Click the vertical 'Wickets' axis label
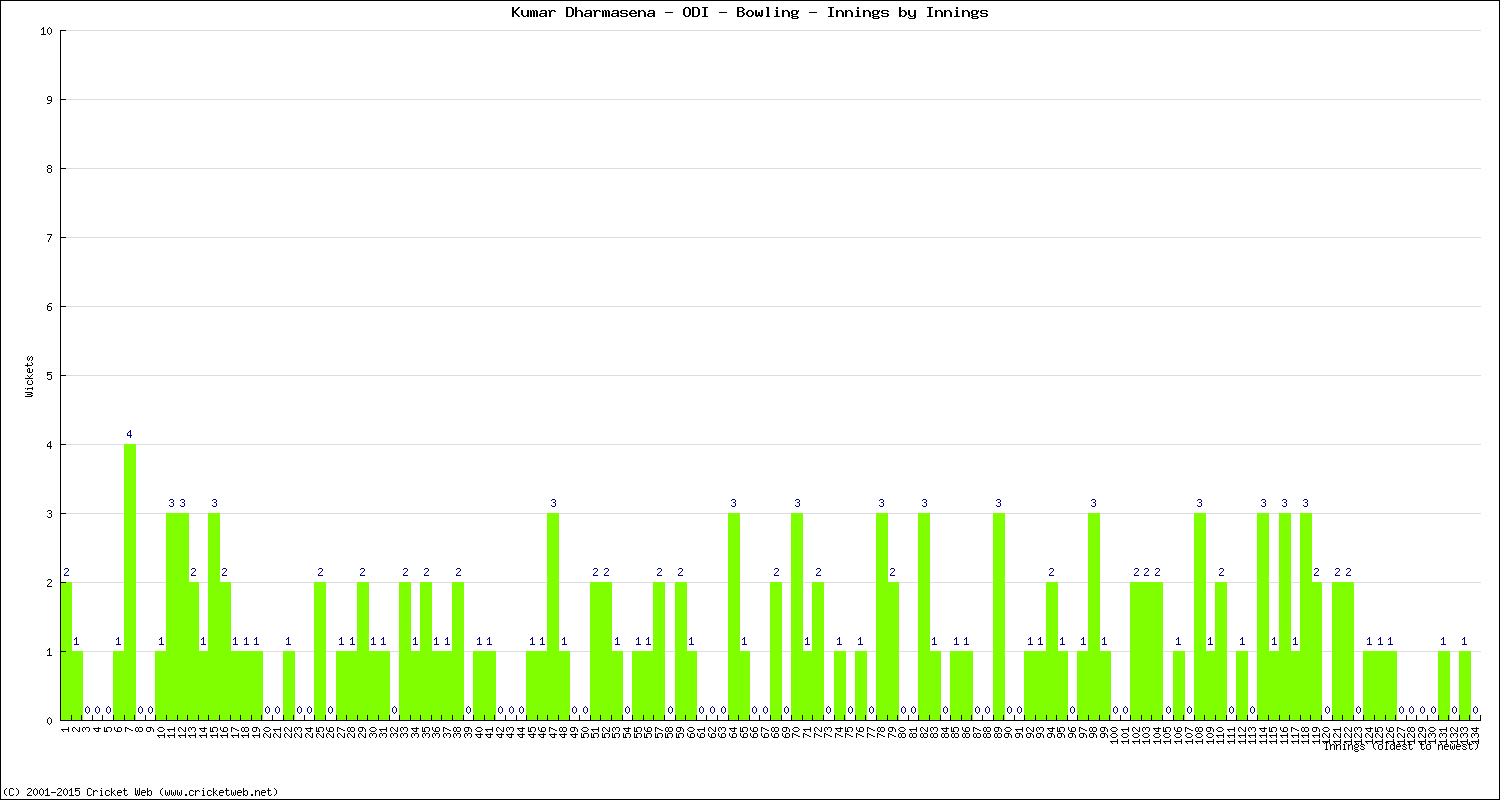The height and width of the screenshot is (800, 1500). [x=30, y=376]
